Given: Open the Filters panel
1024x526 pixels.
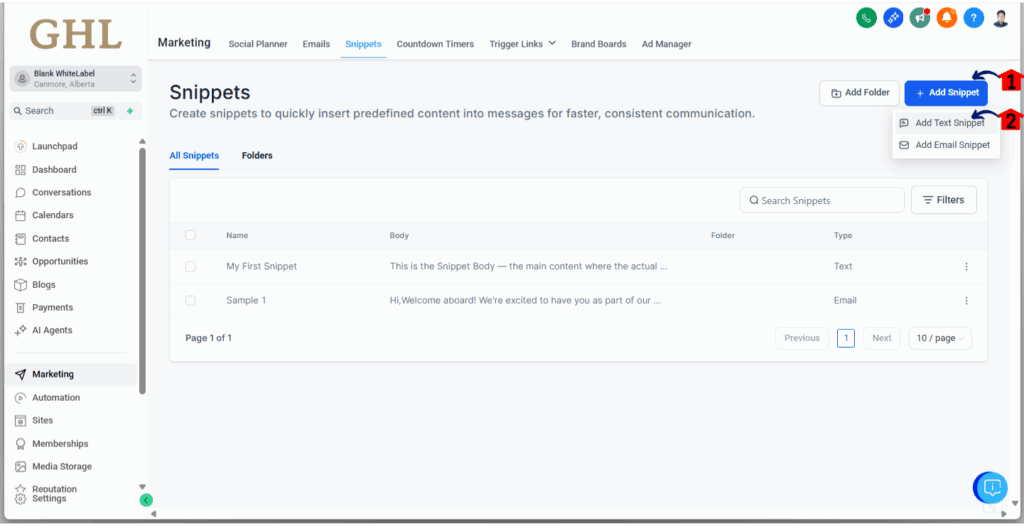Looking at the screenshot, I should coord(944,200).
